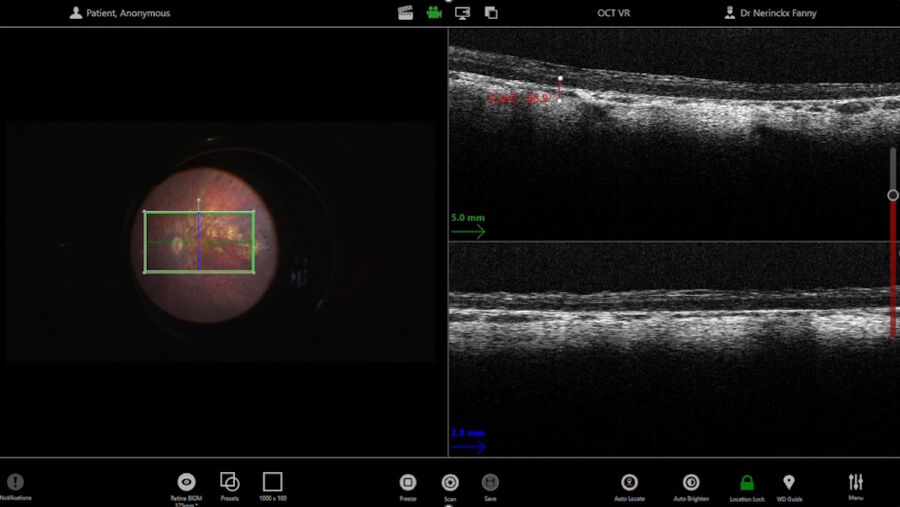Click the clapperboard recording icon in header
This screenshot has height=507, width=900.
pos(405,13)
